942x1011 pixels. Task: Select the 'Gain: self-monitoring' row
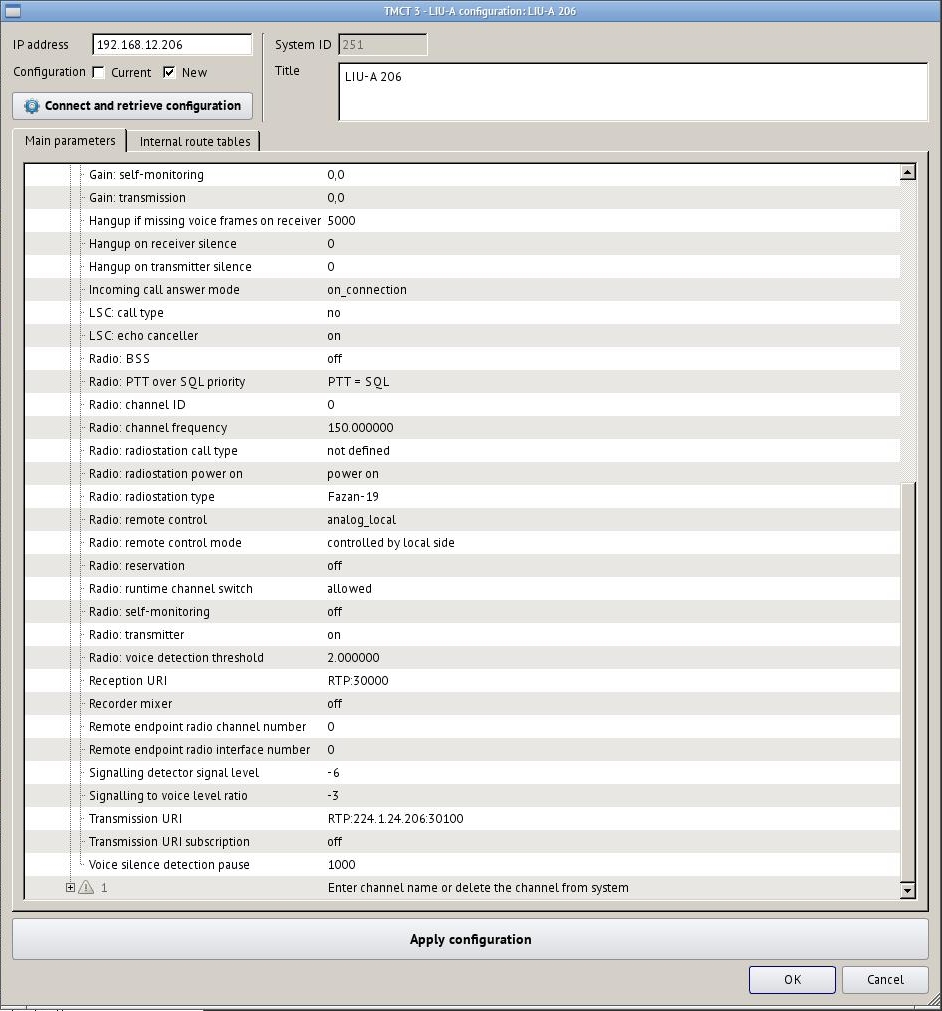pyautogui.click(x=462, y=175)
